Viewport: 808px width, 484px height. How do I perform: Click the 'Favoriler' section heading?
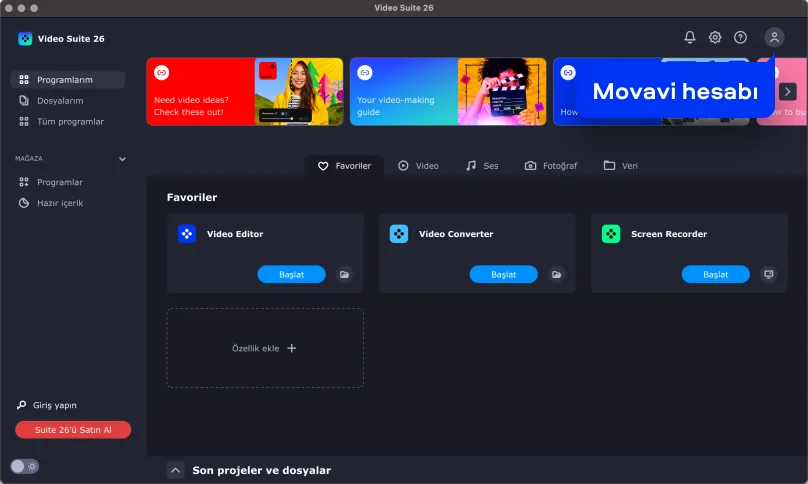click(192, 197)
